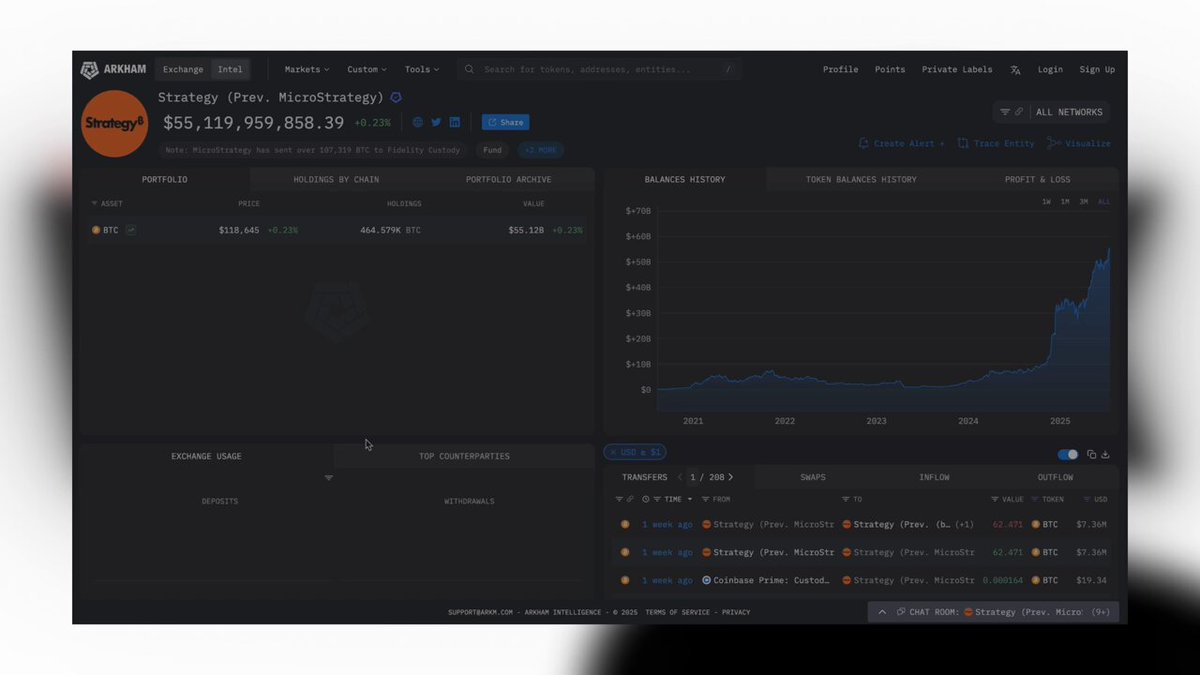The height and width of the screenshot is (675, 1200).
Task: Go to previous transfers page arrow
Action: click(x=680, y=477)
